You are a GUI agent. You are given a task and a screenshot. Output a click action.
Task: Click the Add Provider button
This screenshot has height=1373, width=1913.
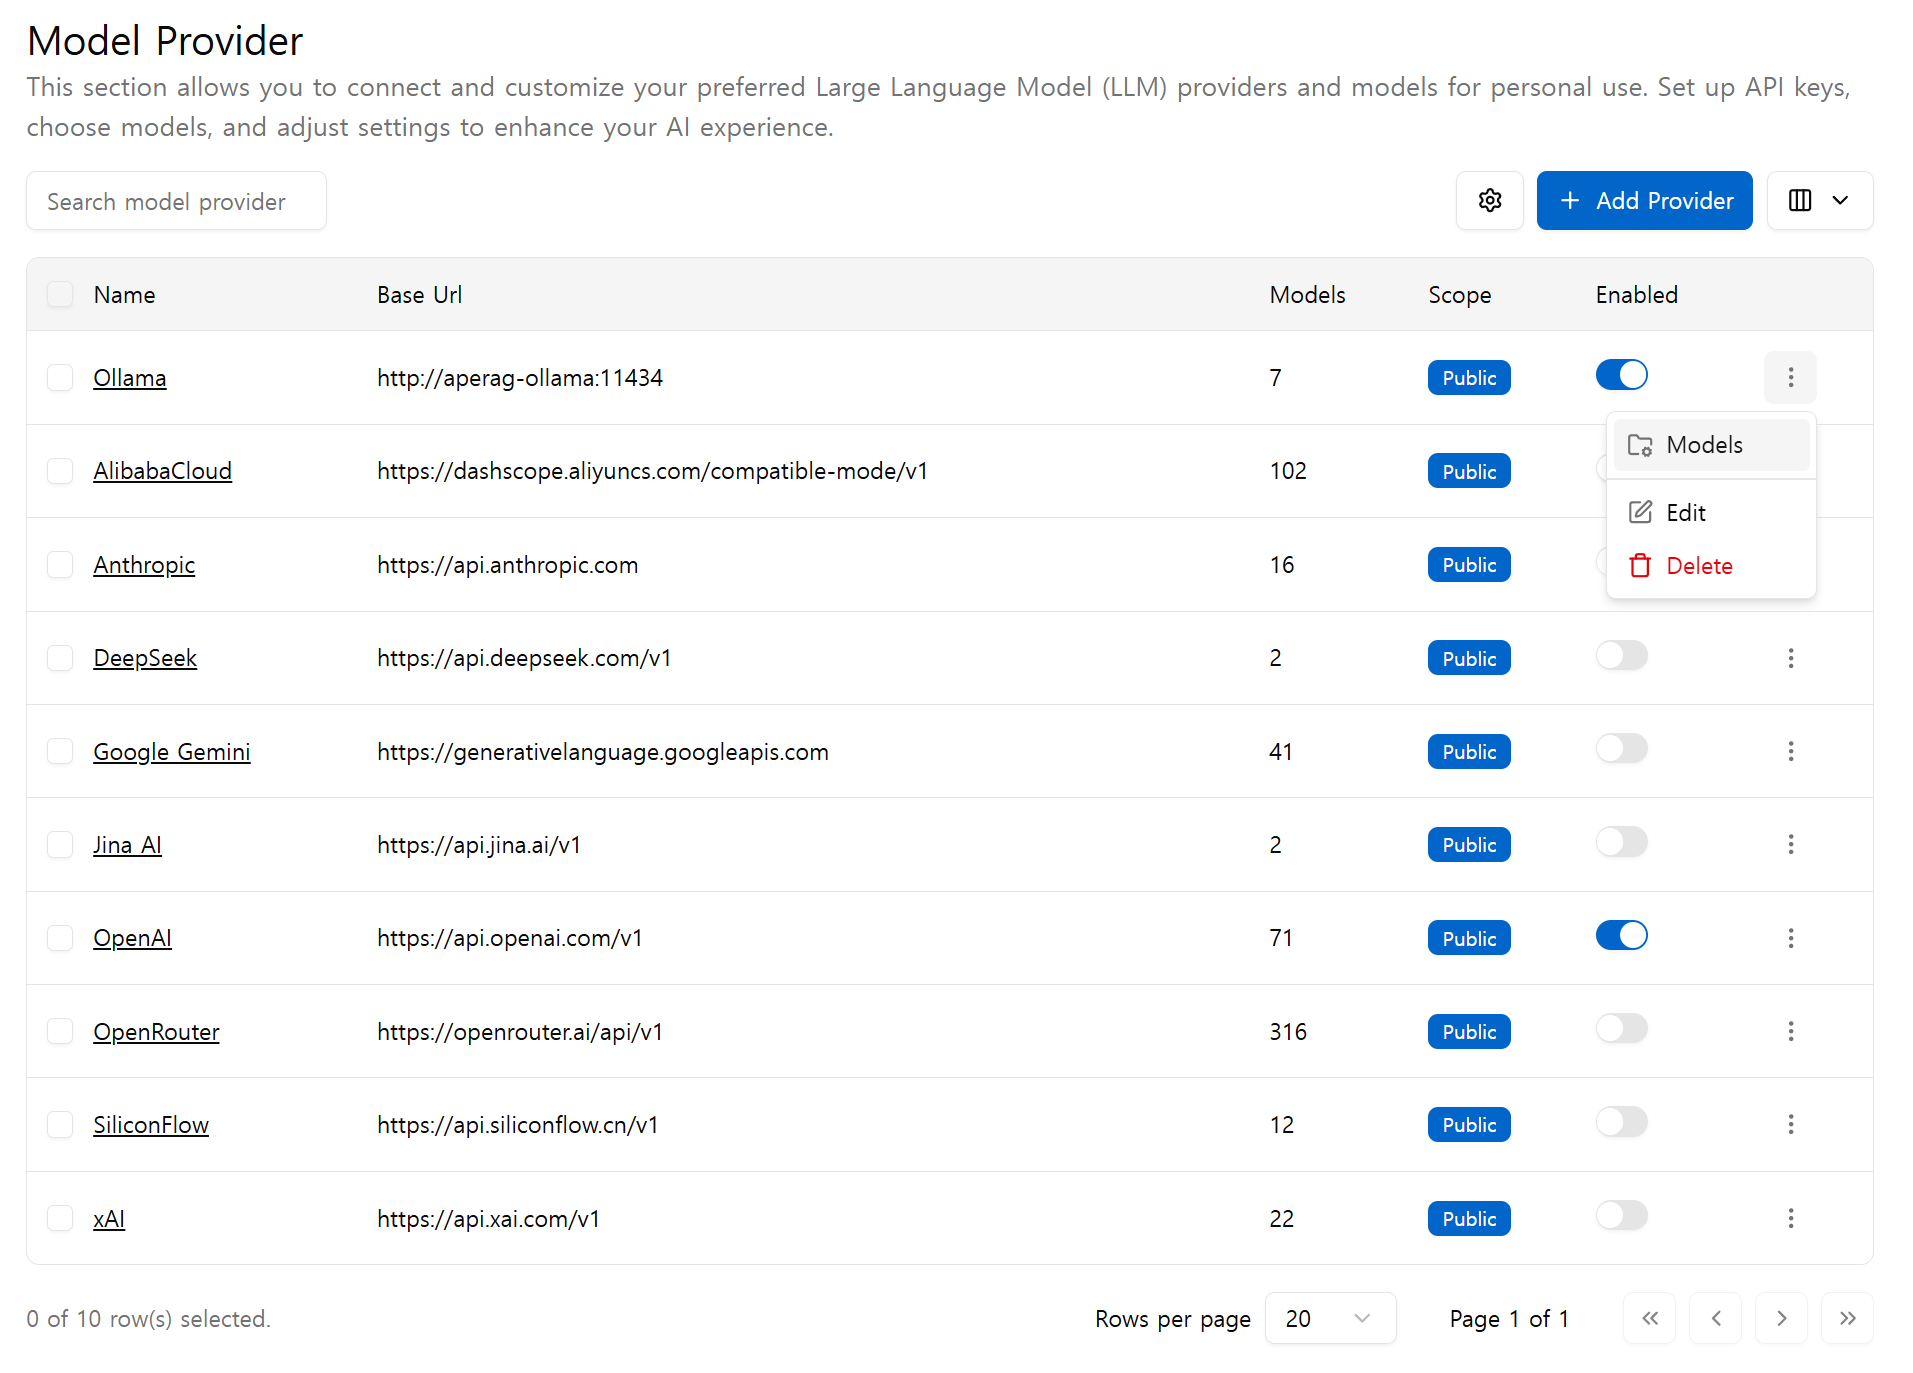click(x=1644, y=201)
